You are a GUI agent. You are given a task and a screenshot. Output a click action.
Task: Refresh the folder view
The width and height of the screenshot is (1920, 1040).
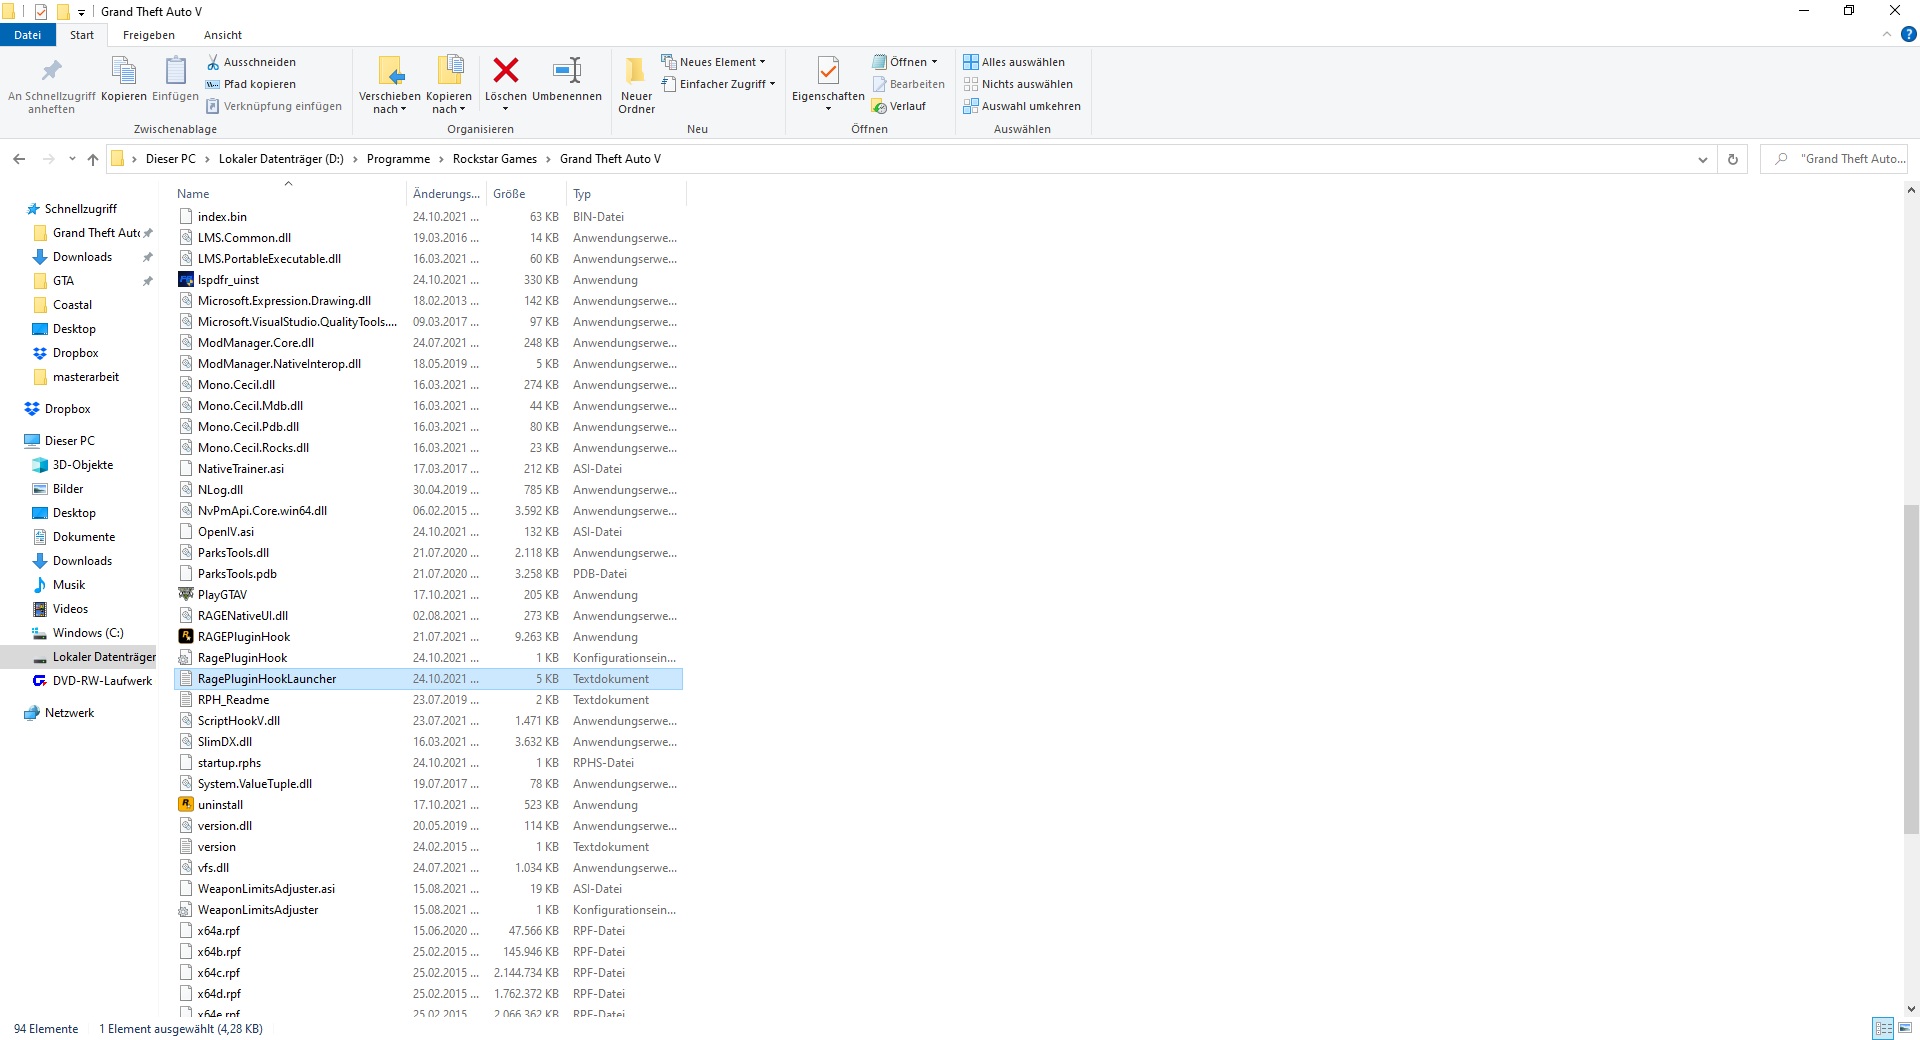click(1733, 159)
